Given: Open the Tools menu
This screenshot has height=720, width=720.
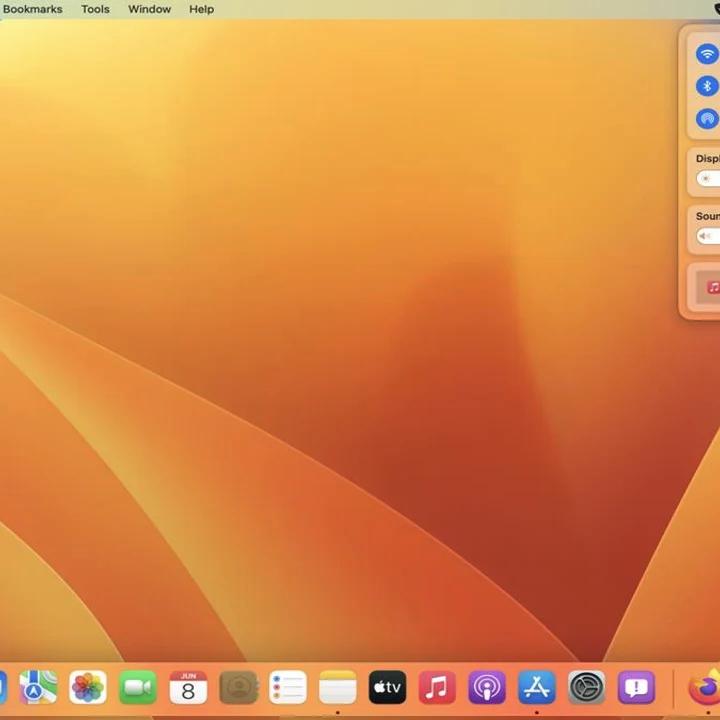Looking at the screenshot, I should [x=95, y=9].
